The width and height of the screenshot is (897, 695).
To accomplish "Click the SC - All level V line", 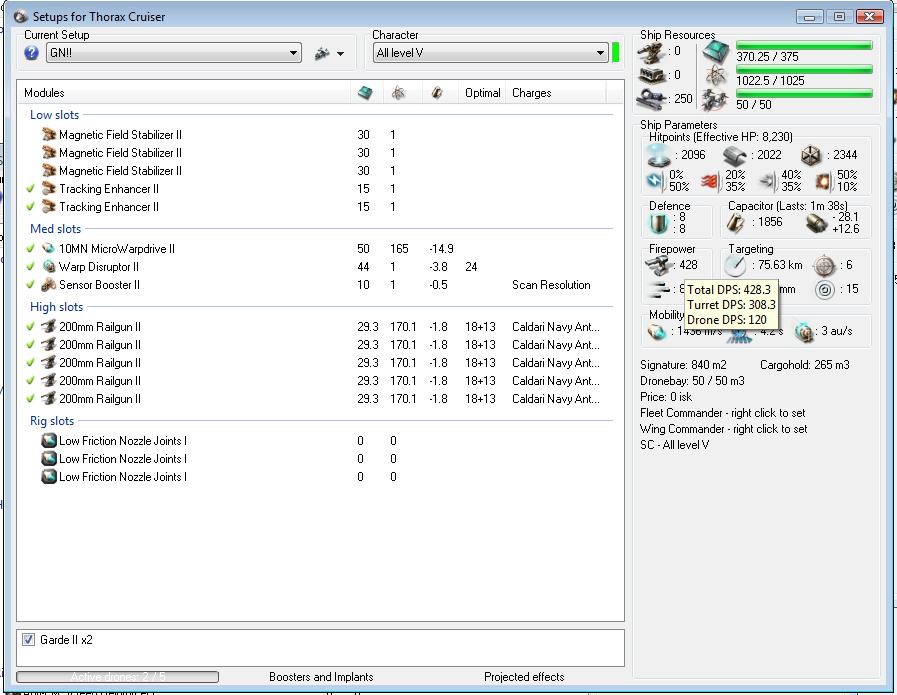I will coord(674,445).
